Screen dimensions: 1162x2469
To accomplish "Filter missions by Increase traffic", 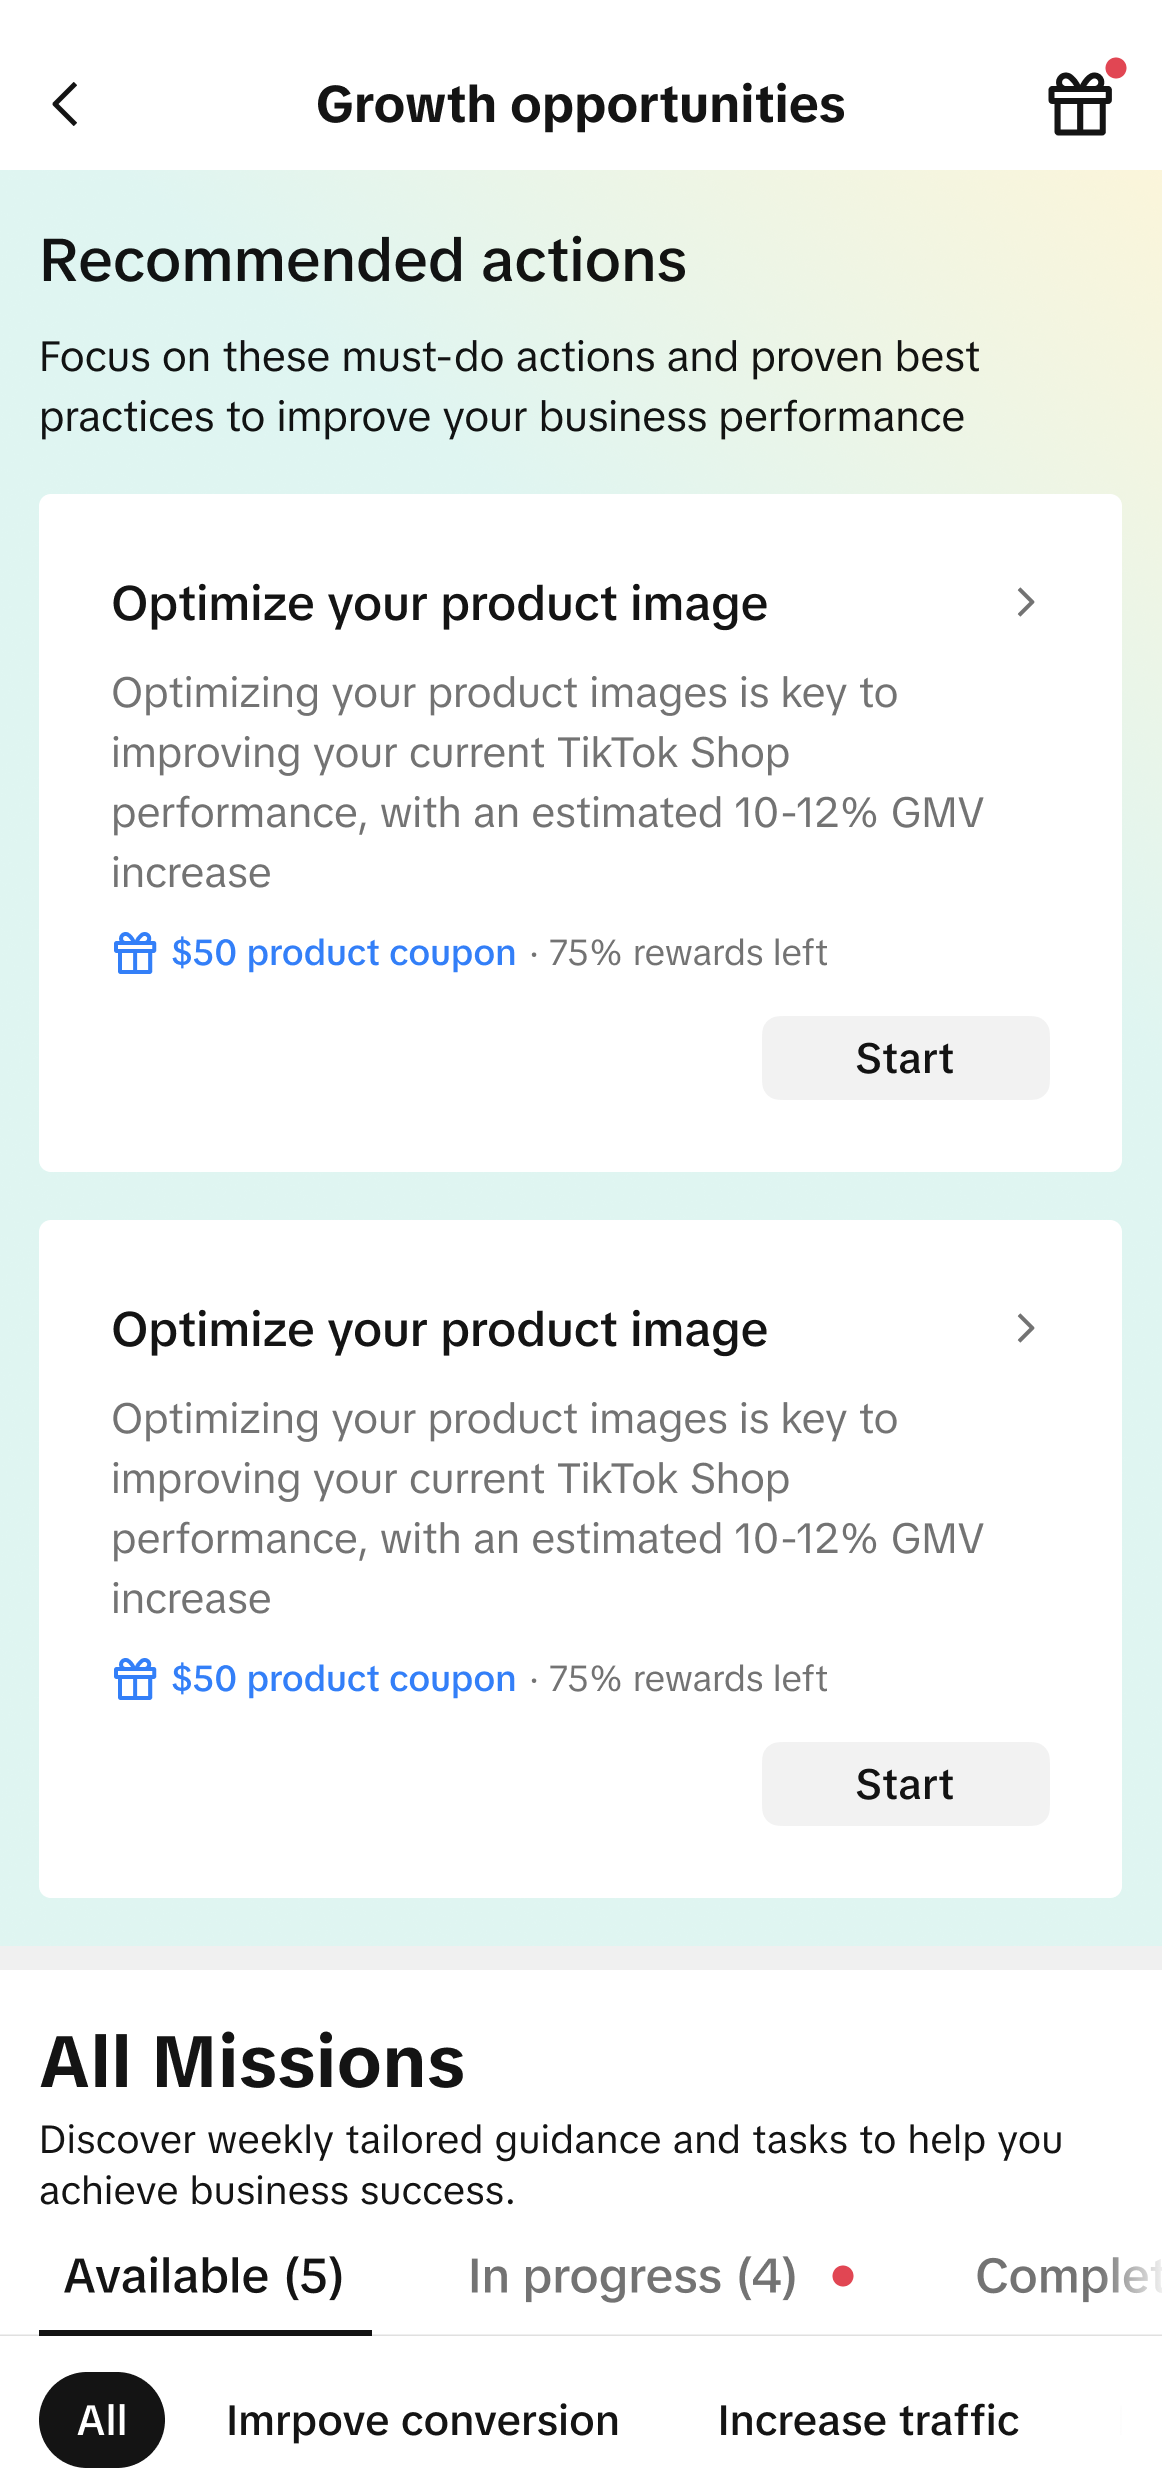I will pyautogui.click(x=868, y=2420).
